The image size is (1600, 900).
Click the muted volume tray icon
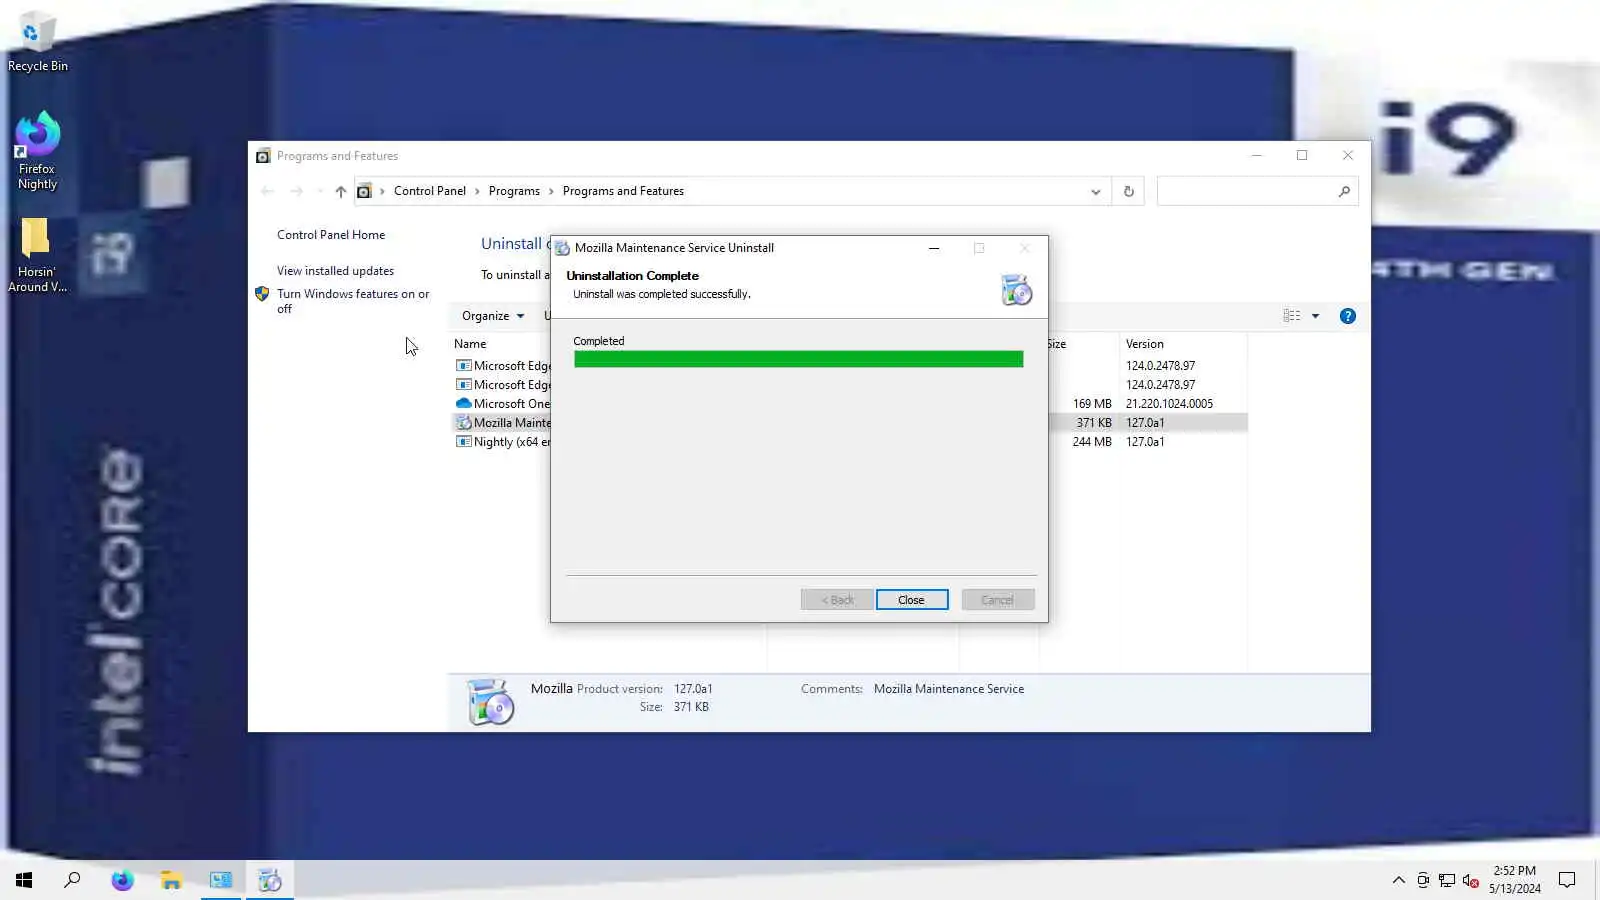click(x=1471, y=880)
